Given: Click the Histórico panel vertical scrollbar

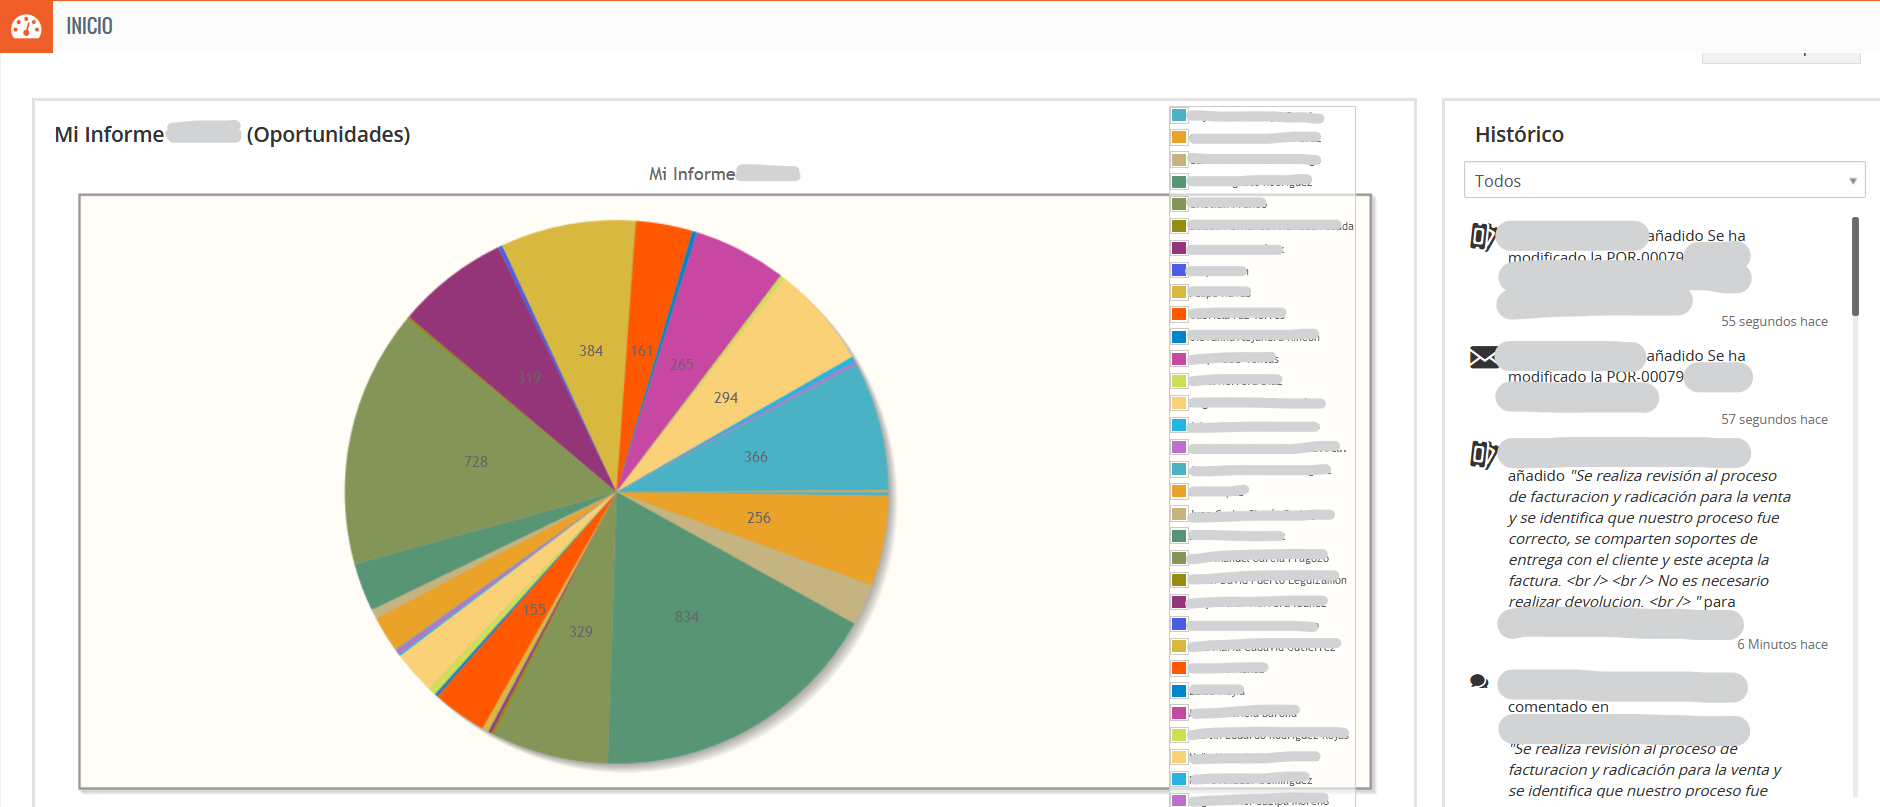Looking at the screenshot, I should point(1855,266).
